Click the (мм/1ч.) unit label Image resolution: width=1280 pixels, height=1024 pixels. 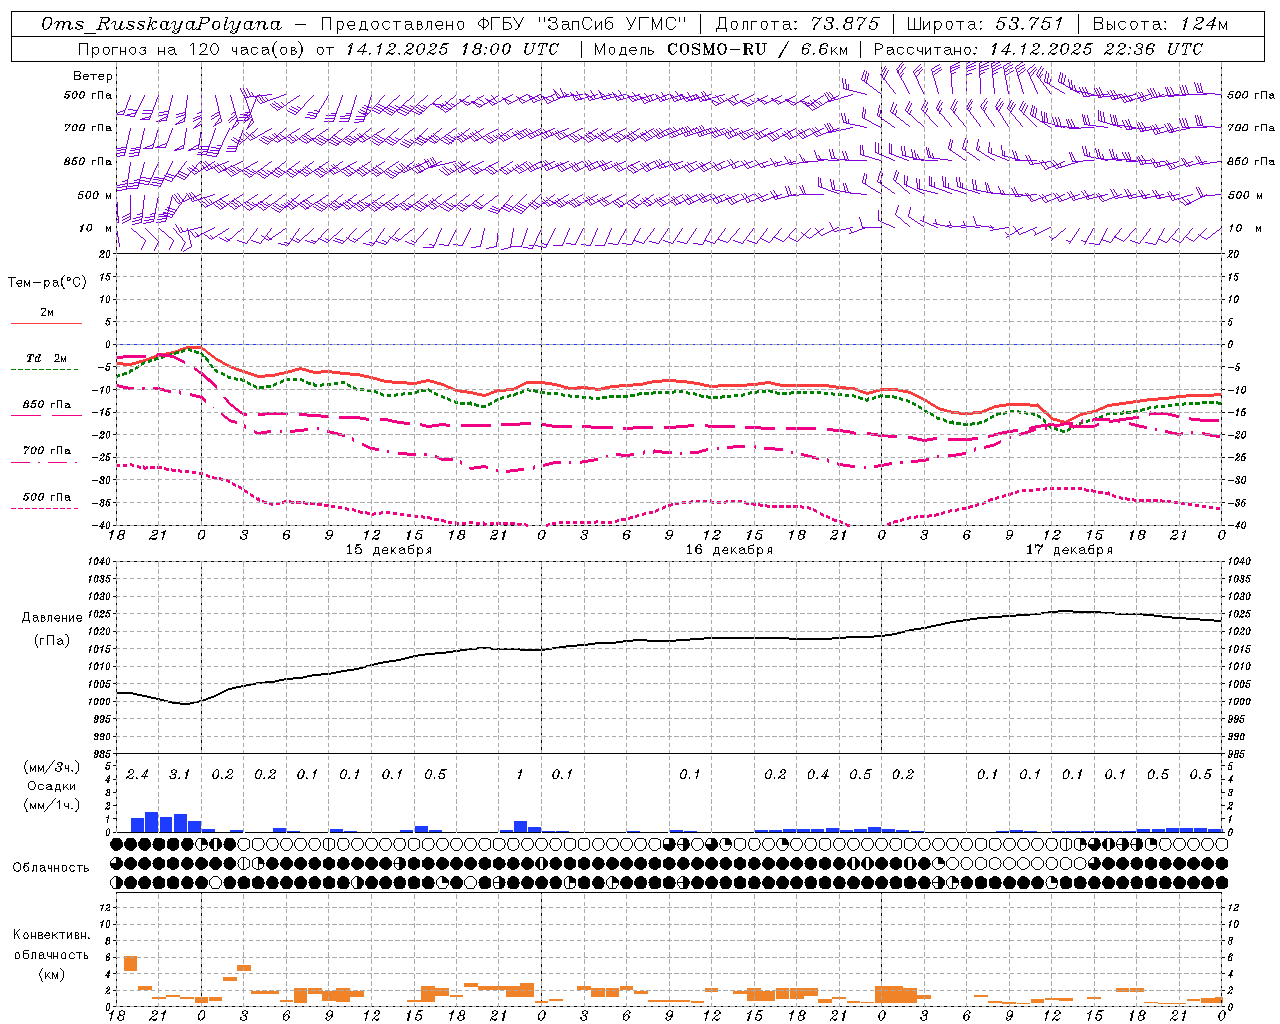pyautogui.click(x=52, y=805)
